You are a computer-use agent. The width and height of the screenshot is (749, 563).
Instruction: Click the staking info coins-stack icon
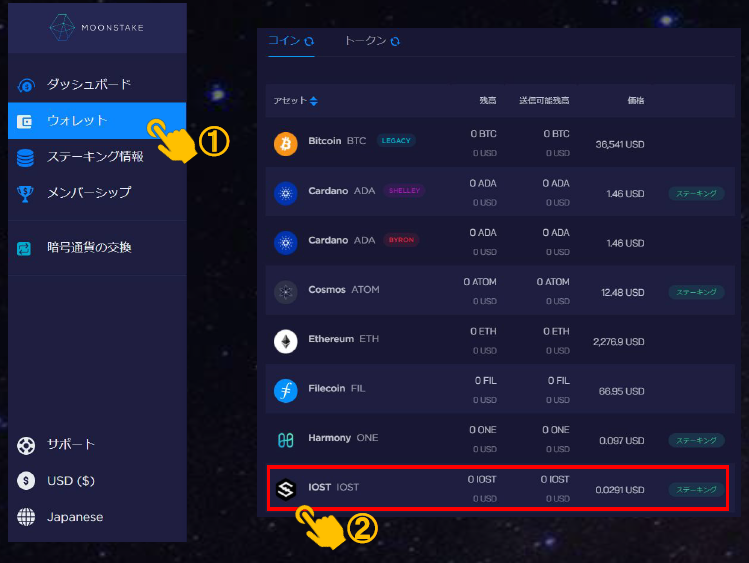pyautogui.click(x=25, y=158)
